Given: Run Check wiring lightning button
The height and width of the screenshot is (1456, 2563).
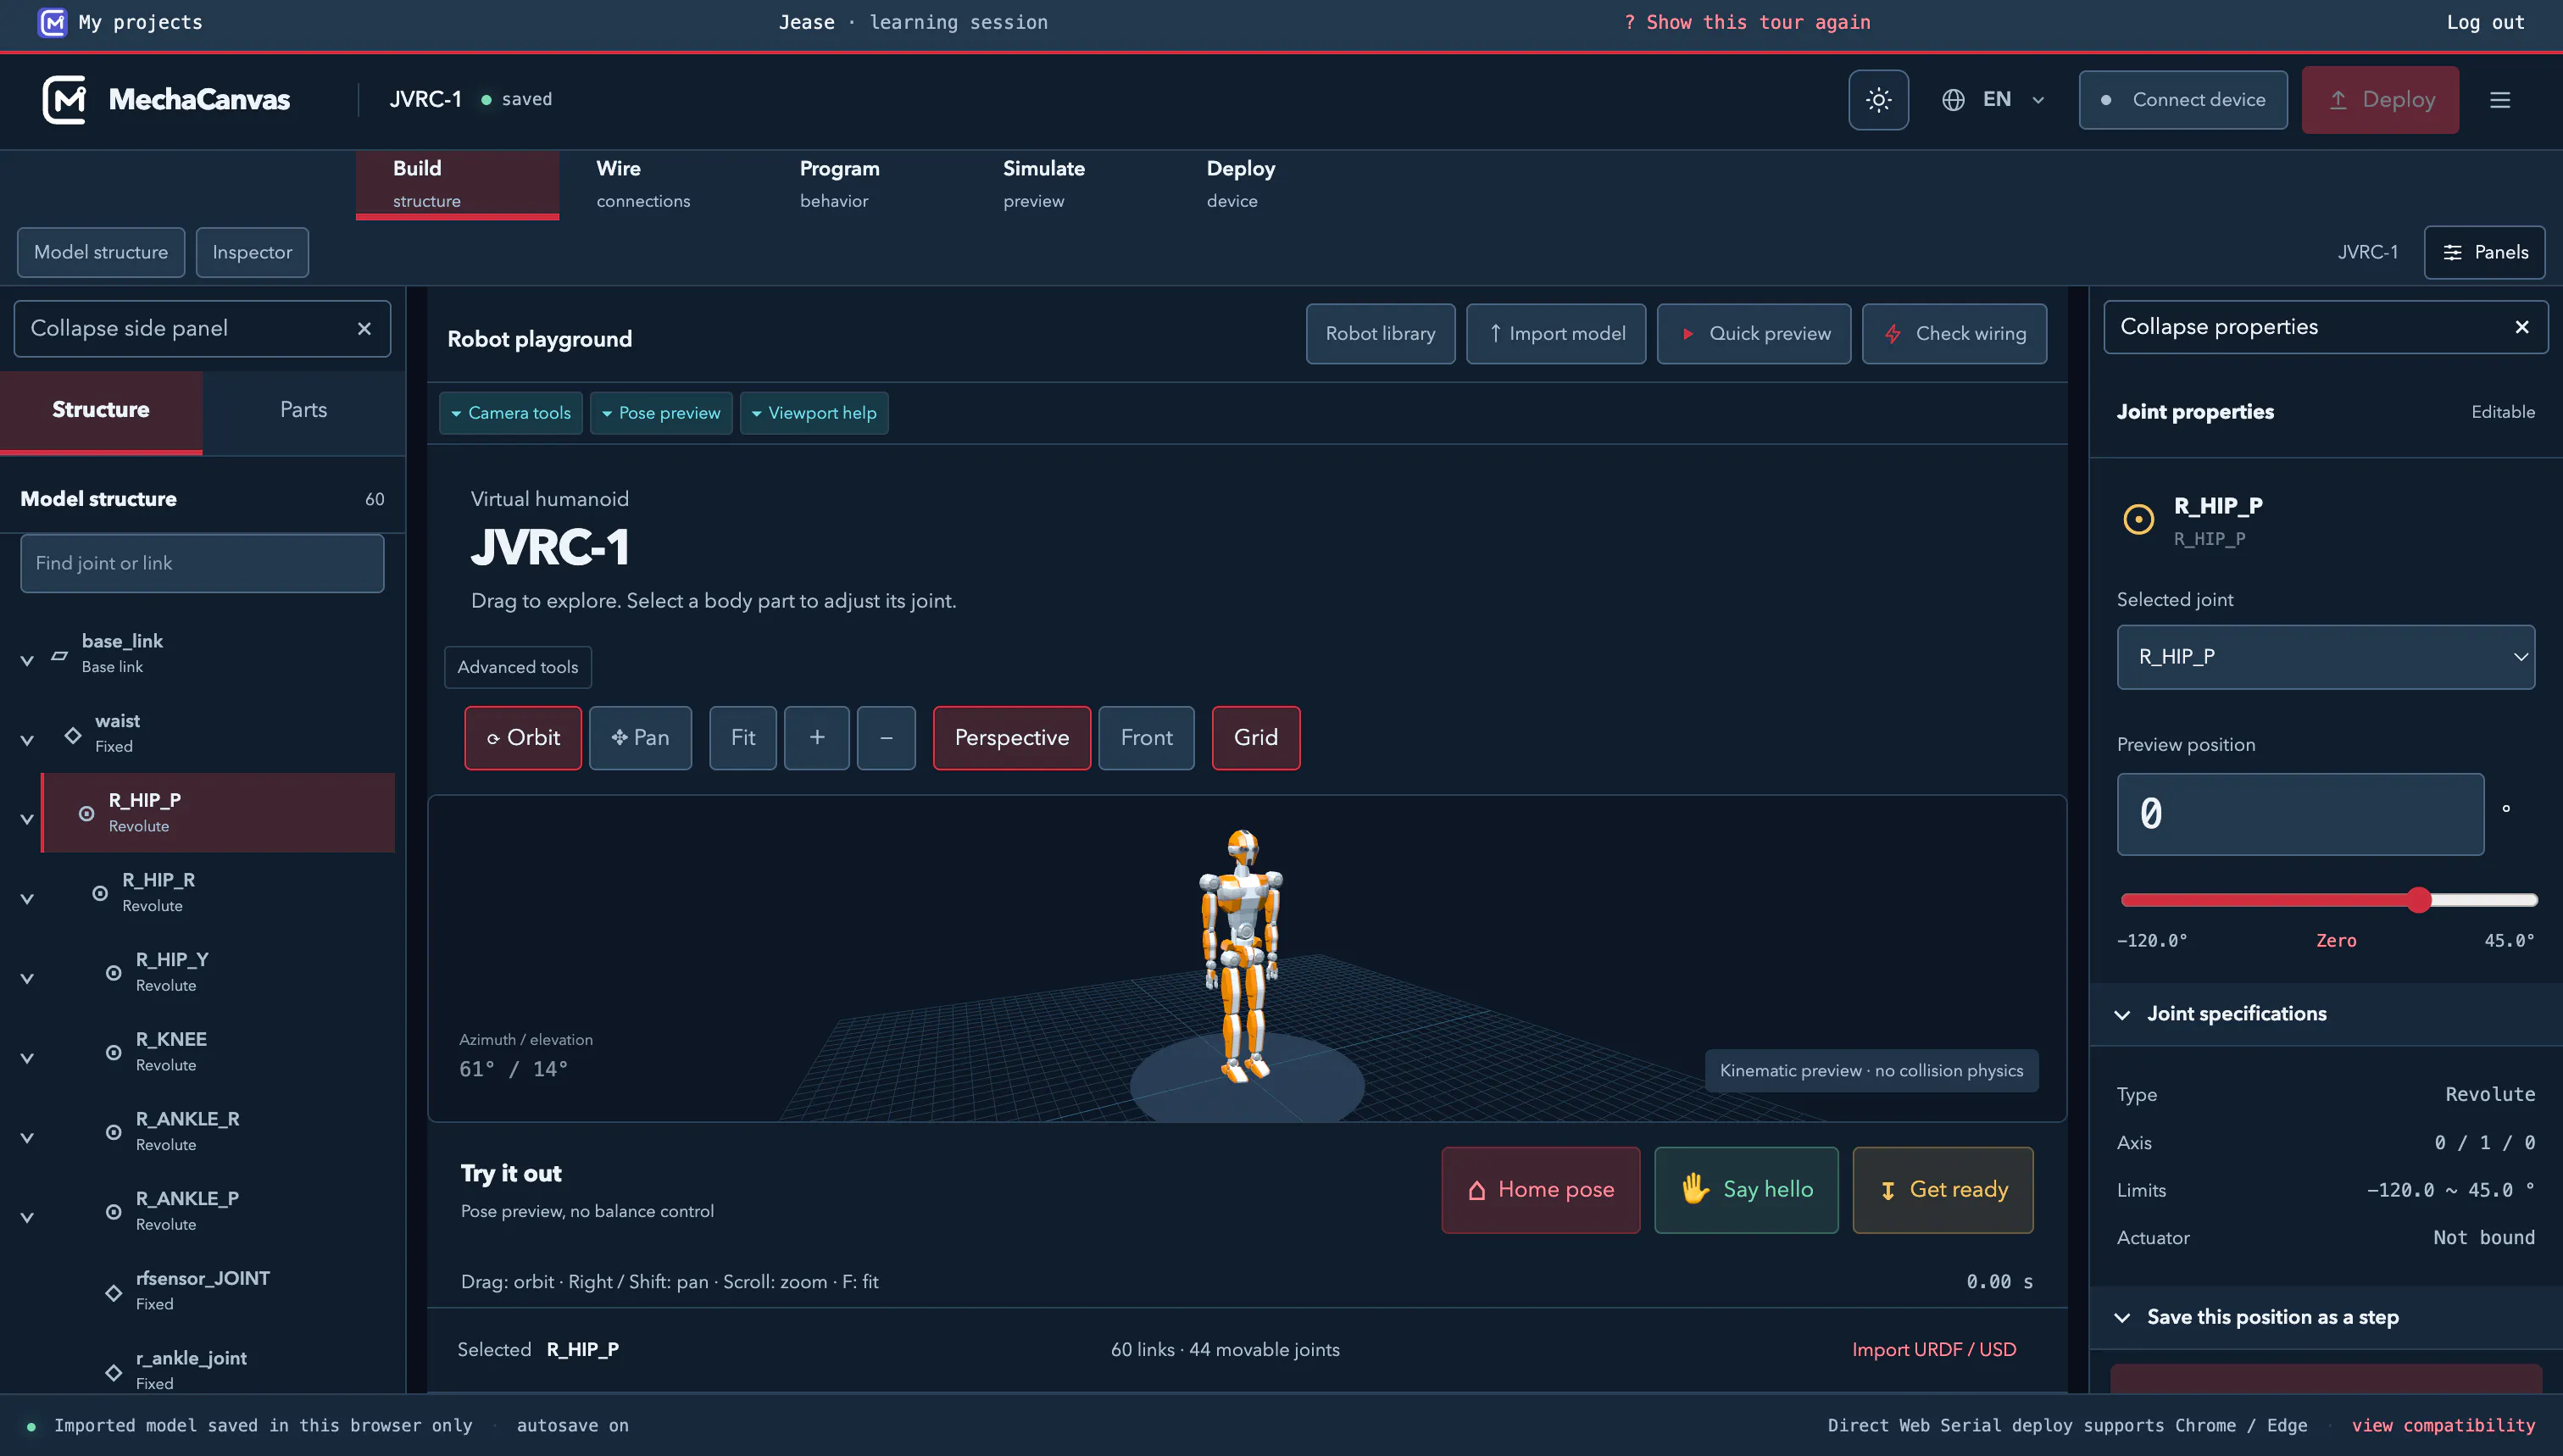Looking at the screenshot, I should (x=1954, y=334).
